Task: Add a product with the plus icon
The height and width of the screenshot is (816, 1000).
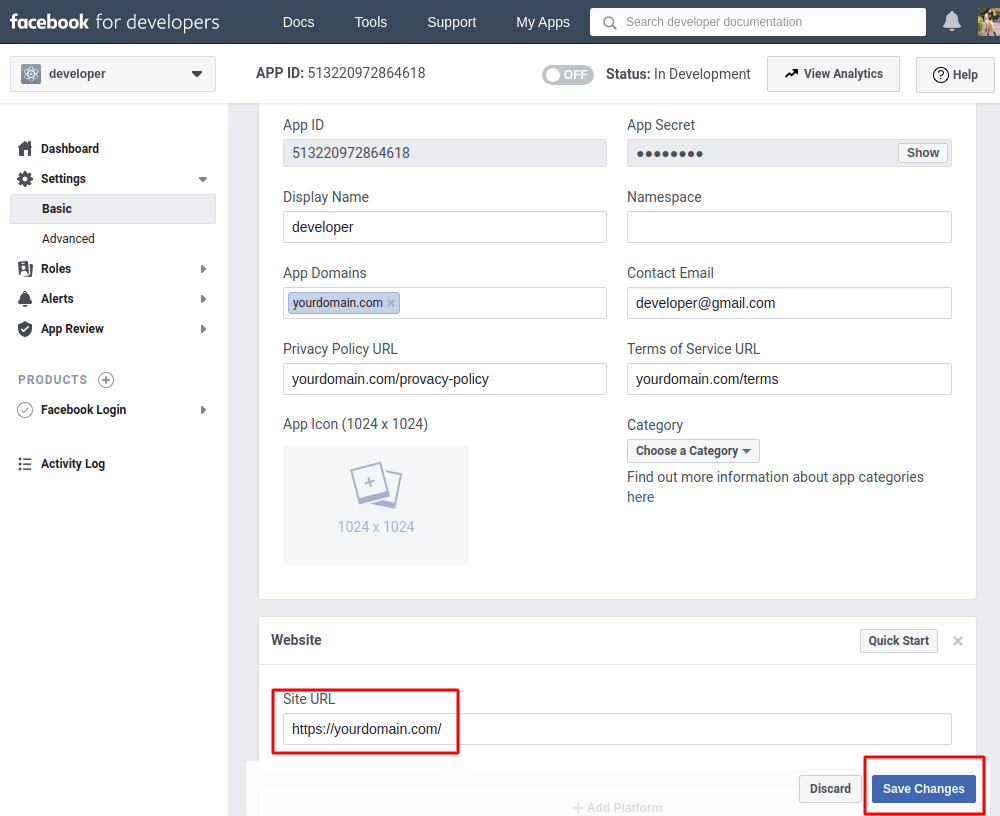Action: click(106, 380)
